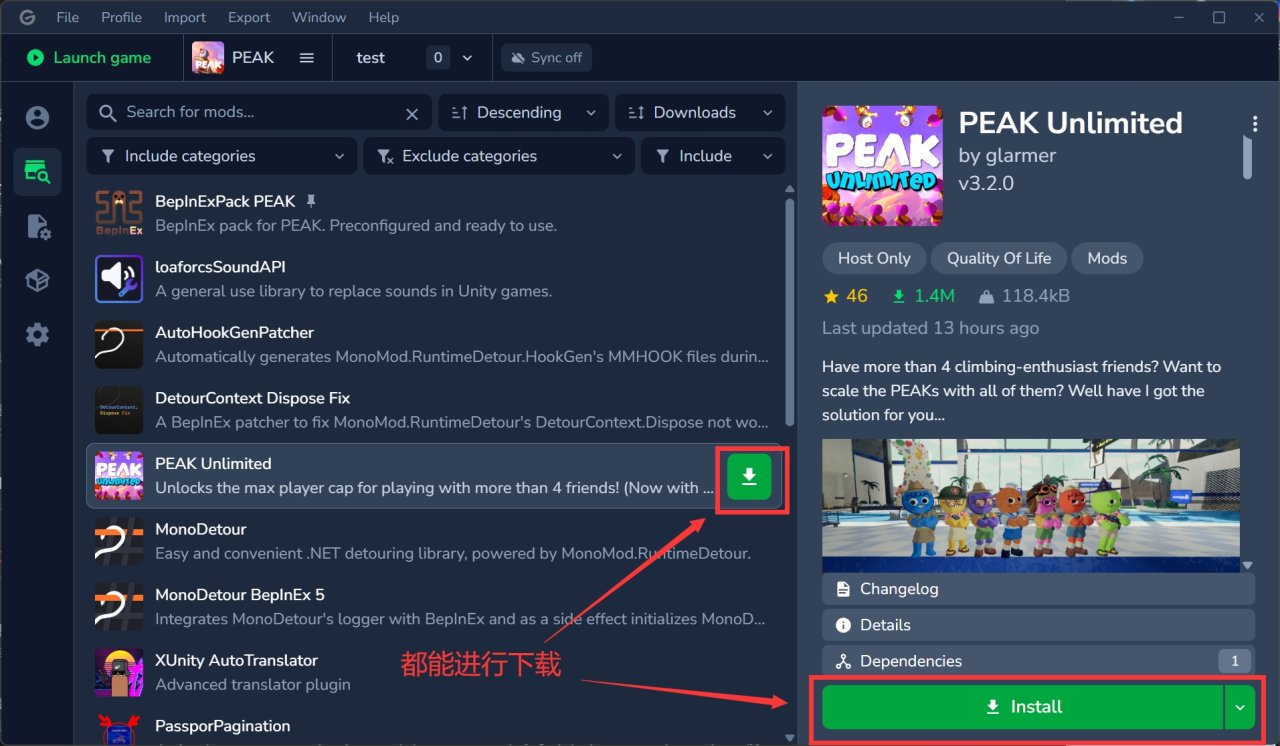Open the Dependencies section
Viewport: 1280px width, 746px height.
point(1038,661)
